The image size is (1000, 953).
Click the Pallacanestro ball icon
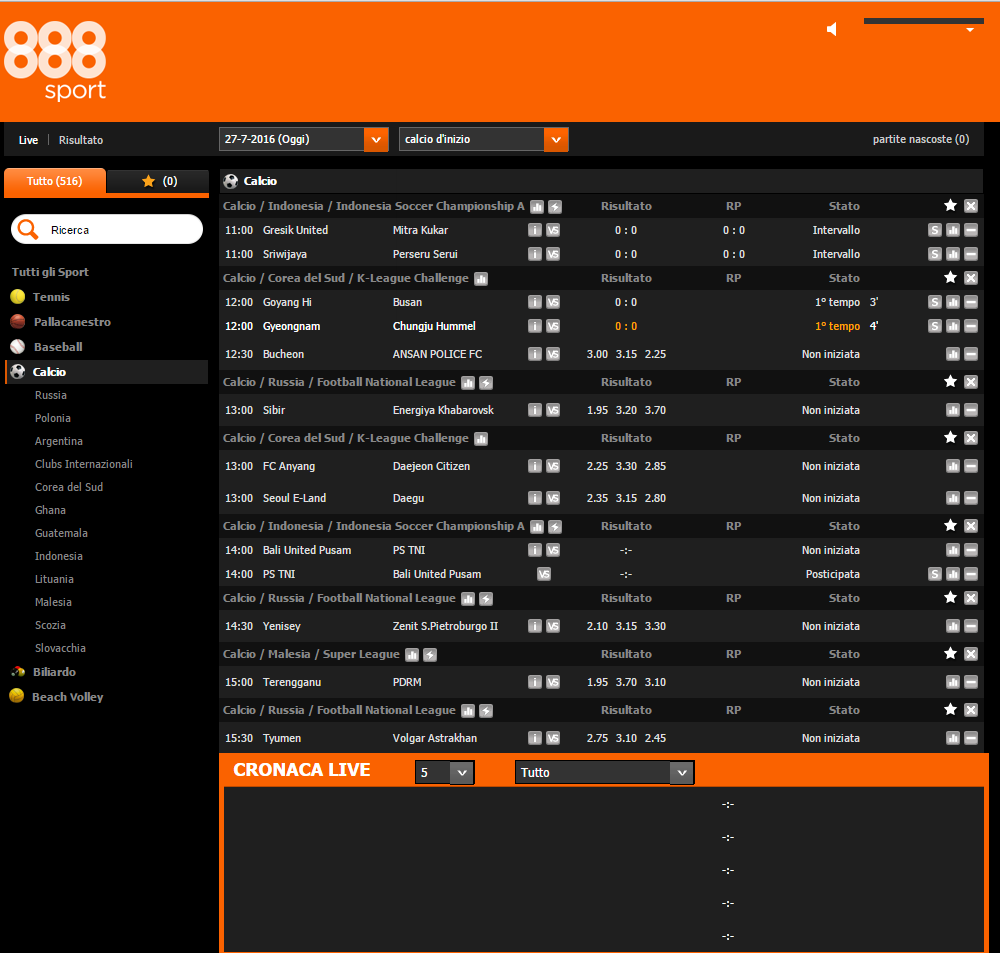coord(17,321)
